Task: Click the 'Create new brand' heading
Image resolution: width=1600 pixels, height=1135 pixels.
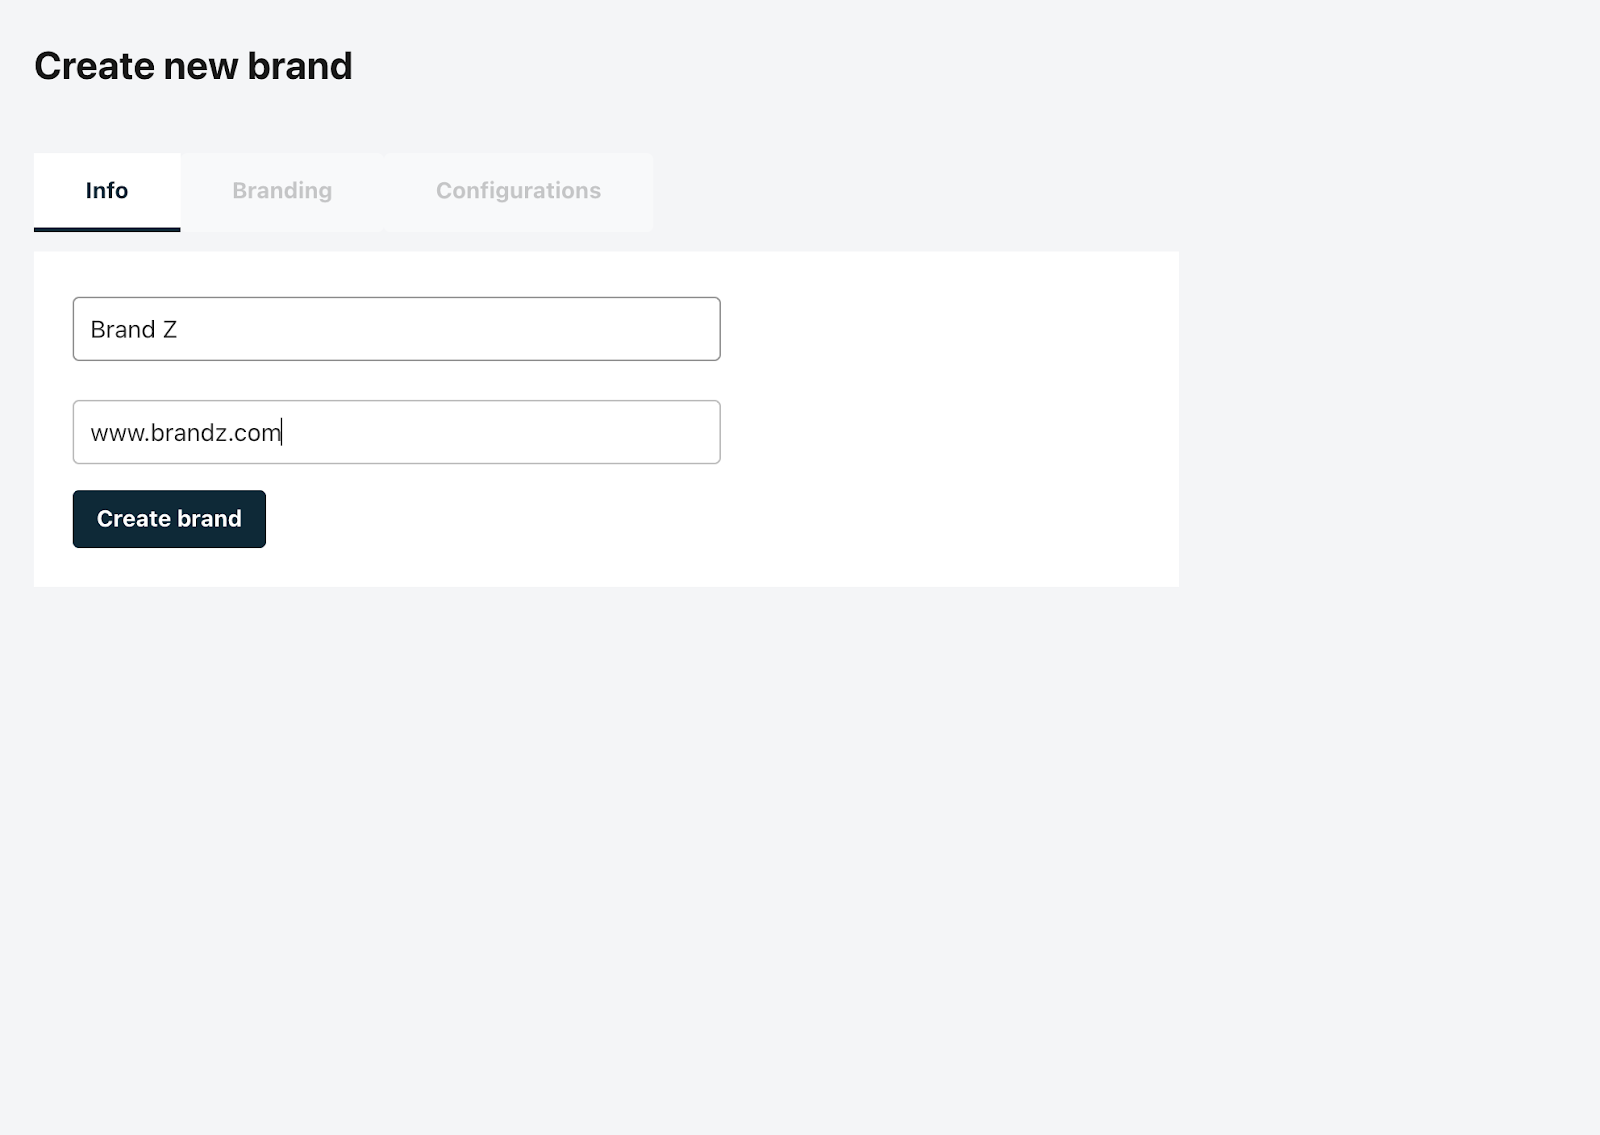Action: [x=193, y=66]
